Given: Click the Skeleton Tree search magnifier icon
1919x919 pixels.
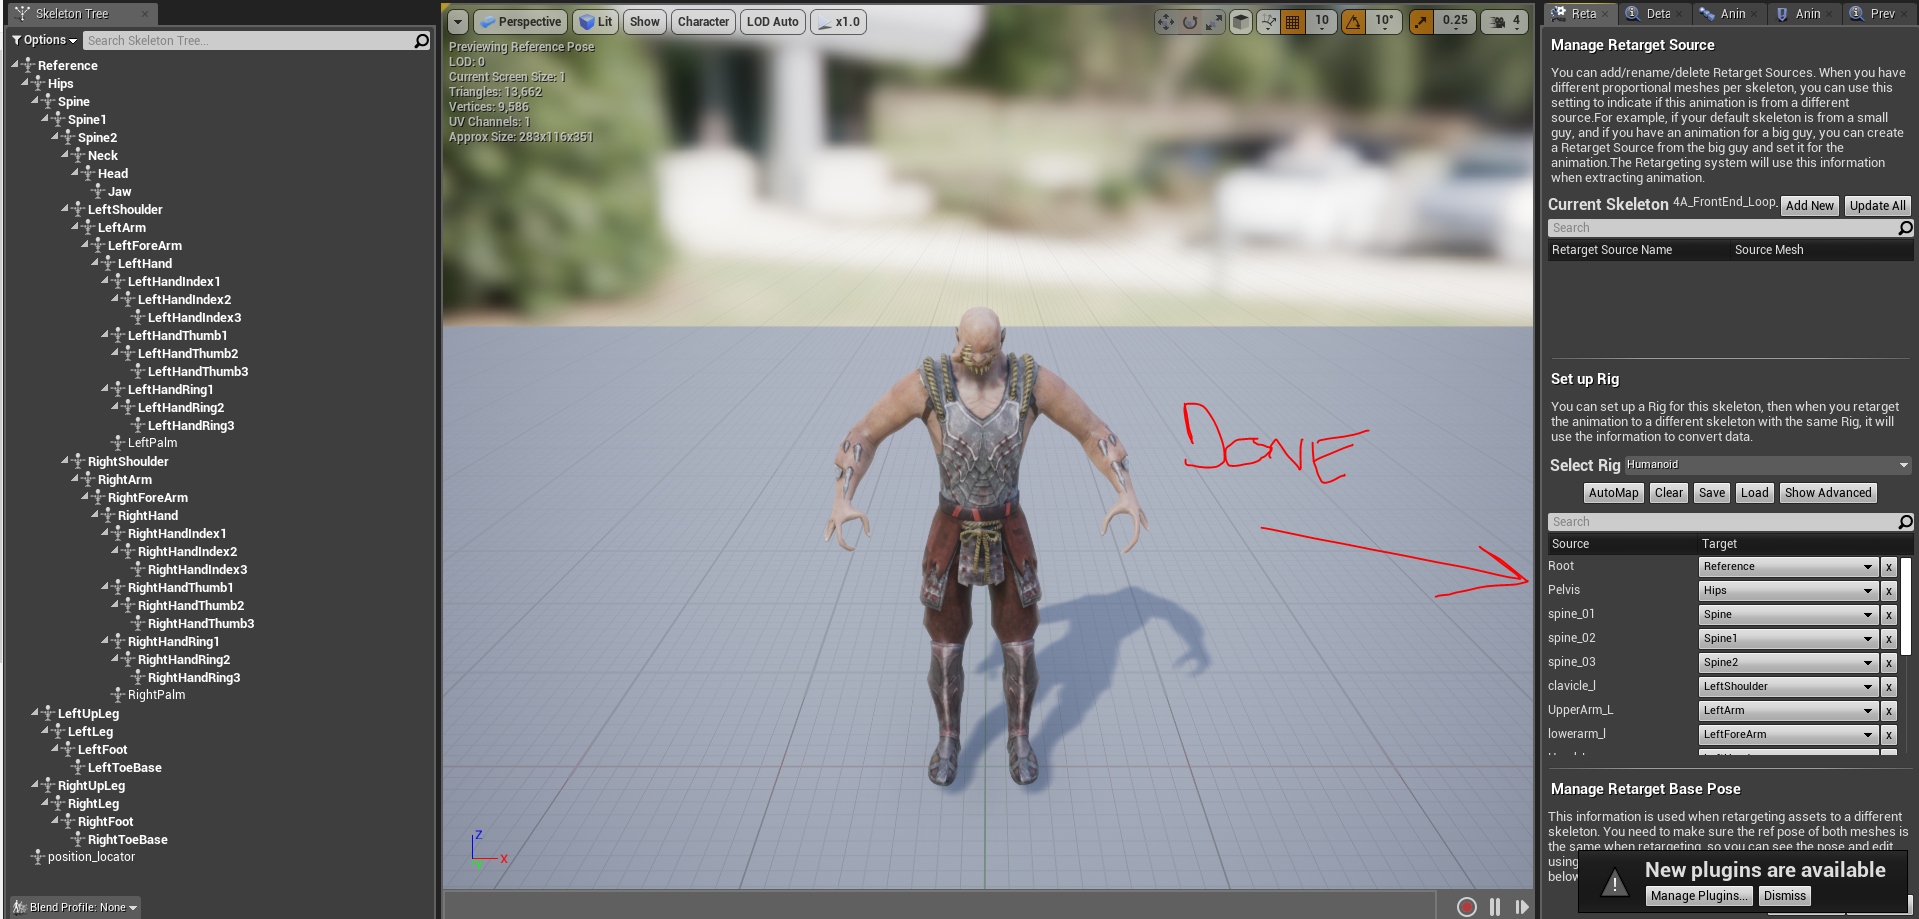Looking at the screenshot, I should [422, 41].
